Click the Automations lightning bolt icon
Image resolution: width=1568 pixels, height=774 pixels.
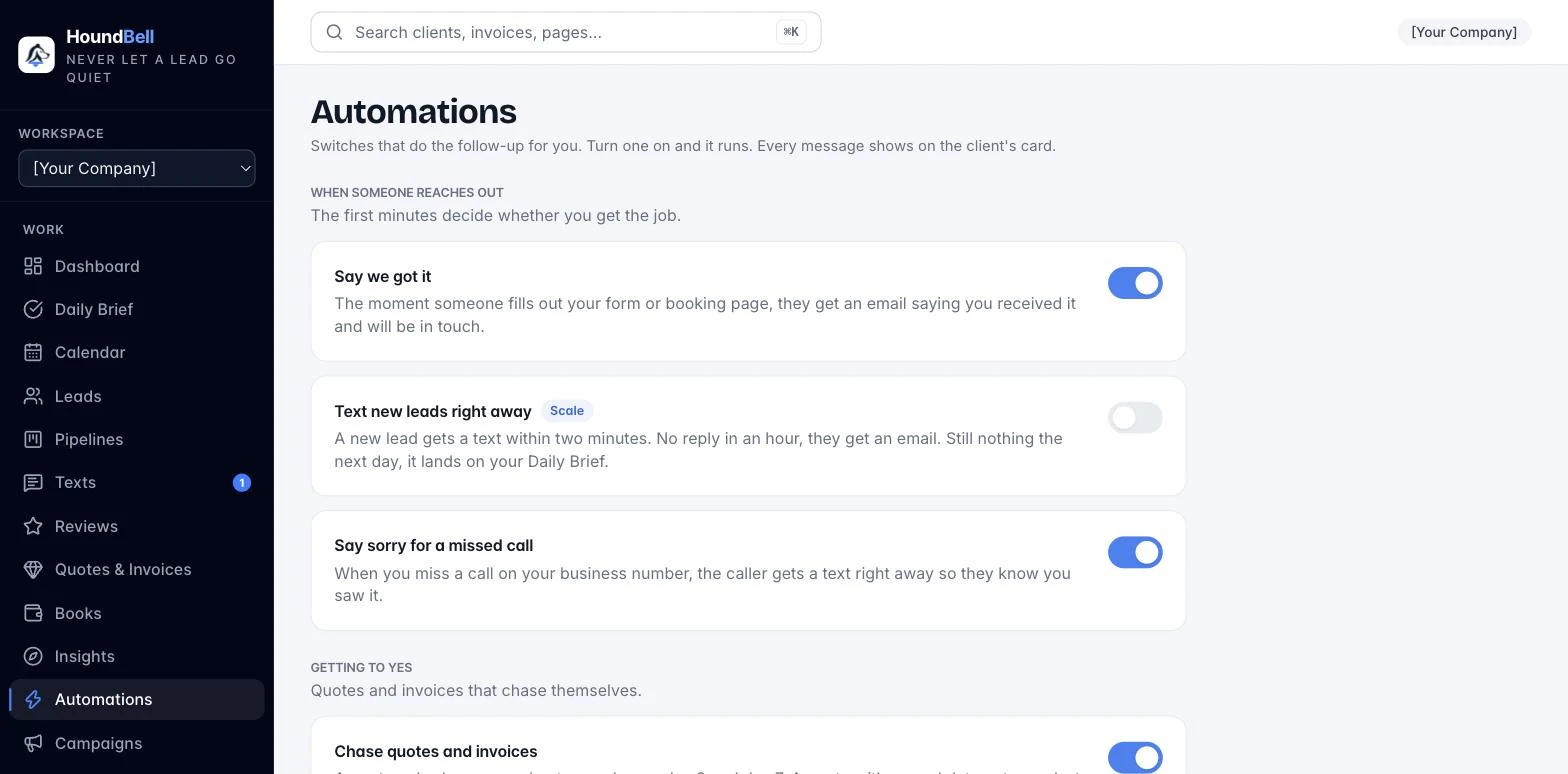click(x=33, y=700)
